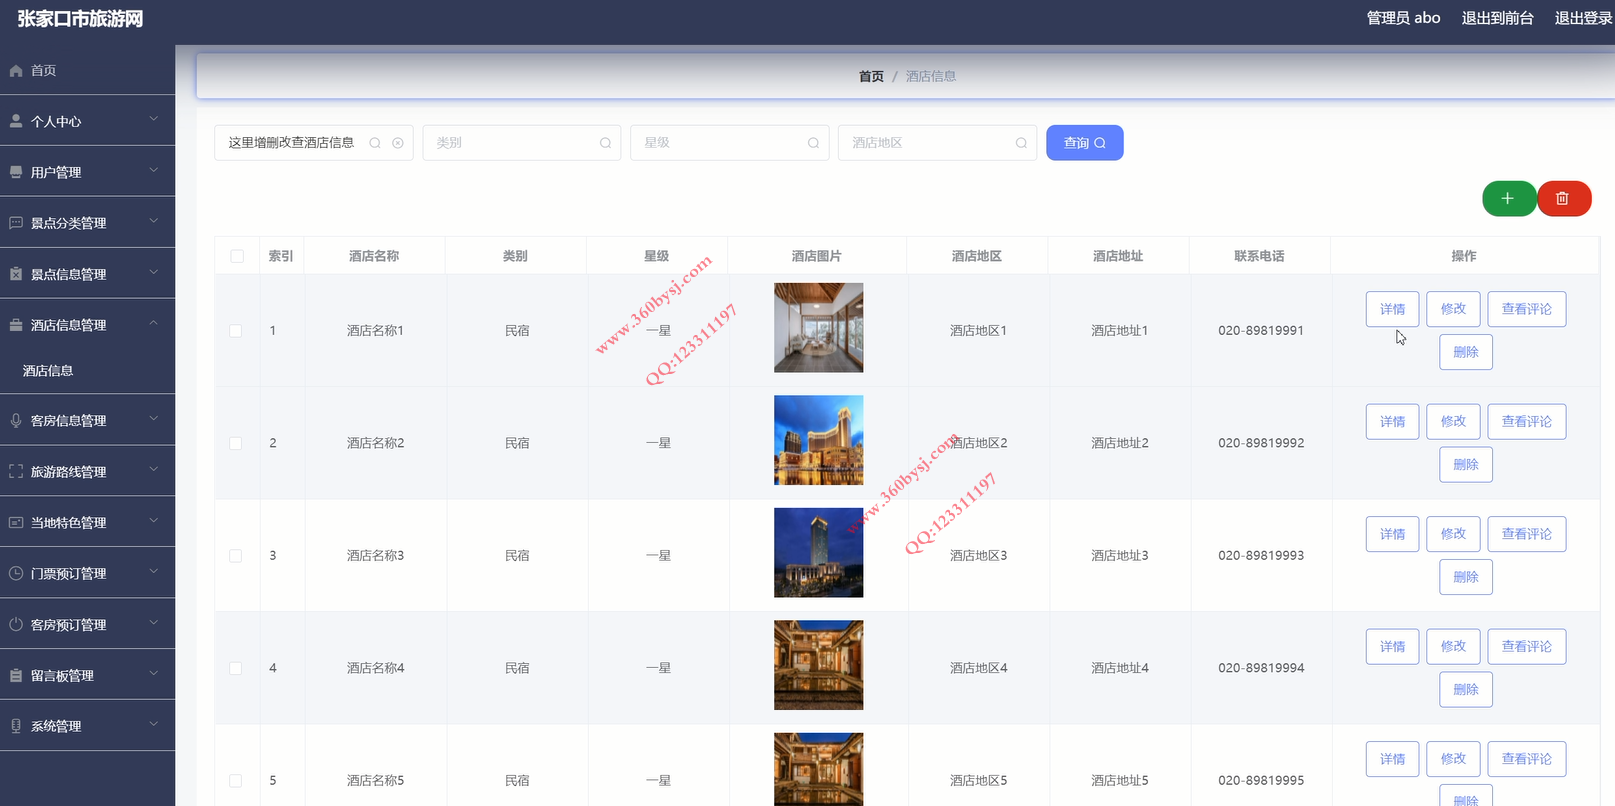Click the 酒店地区 search input
1615x806 pixels.
click(937, 143)
